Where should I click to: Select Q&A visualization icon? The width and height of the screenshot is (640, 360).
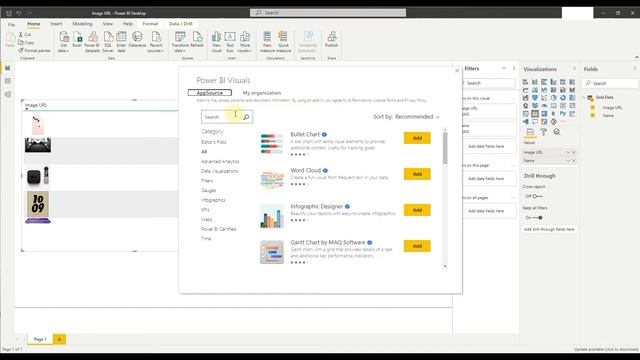tap(535, 122)
